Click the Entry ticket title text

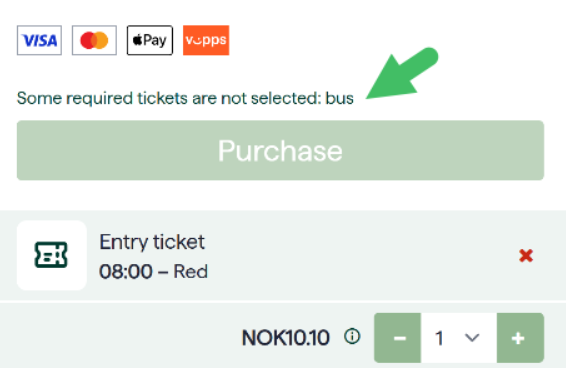(x=152, y=242)
